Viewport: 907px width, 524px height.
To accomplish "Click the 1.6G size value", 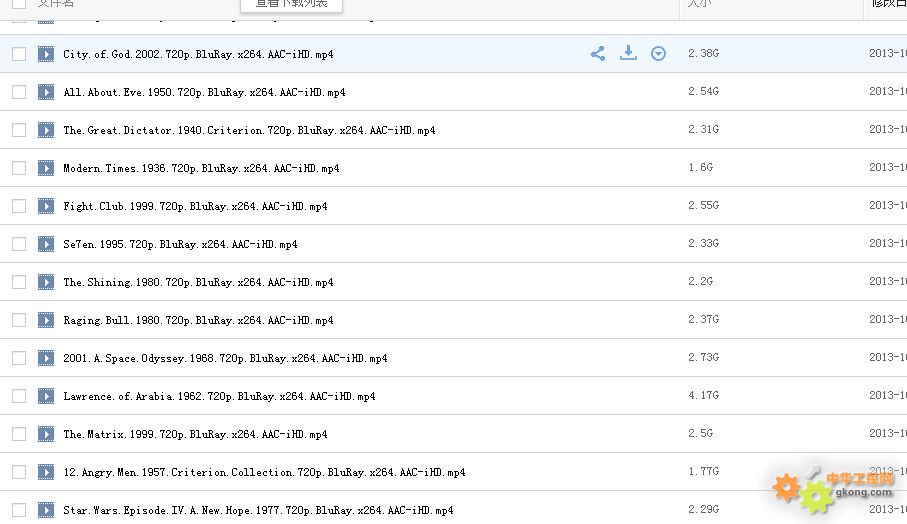I will [700, 167].
